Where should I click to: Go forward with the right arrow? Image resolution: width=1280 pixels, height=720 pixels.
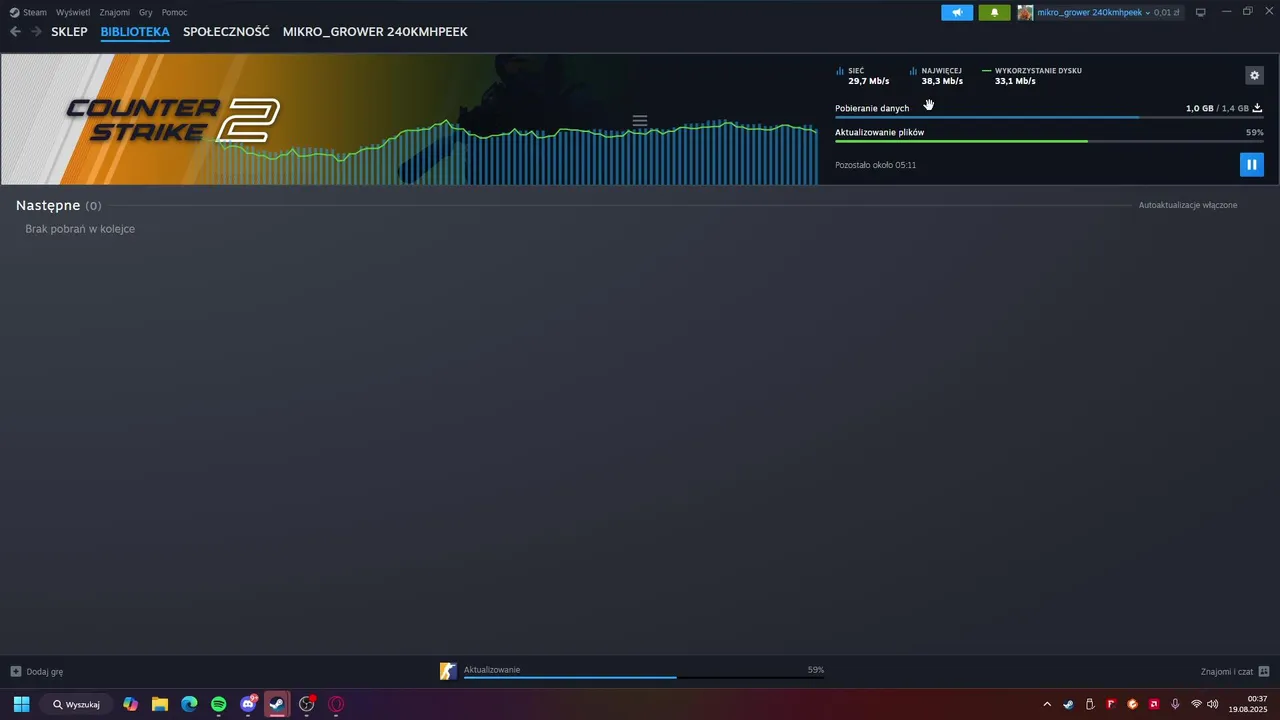35,32
